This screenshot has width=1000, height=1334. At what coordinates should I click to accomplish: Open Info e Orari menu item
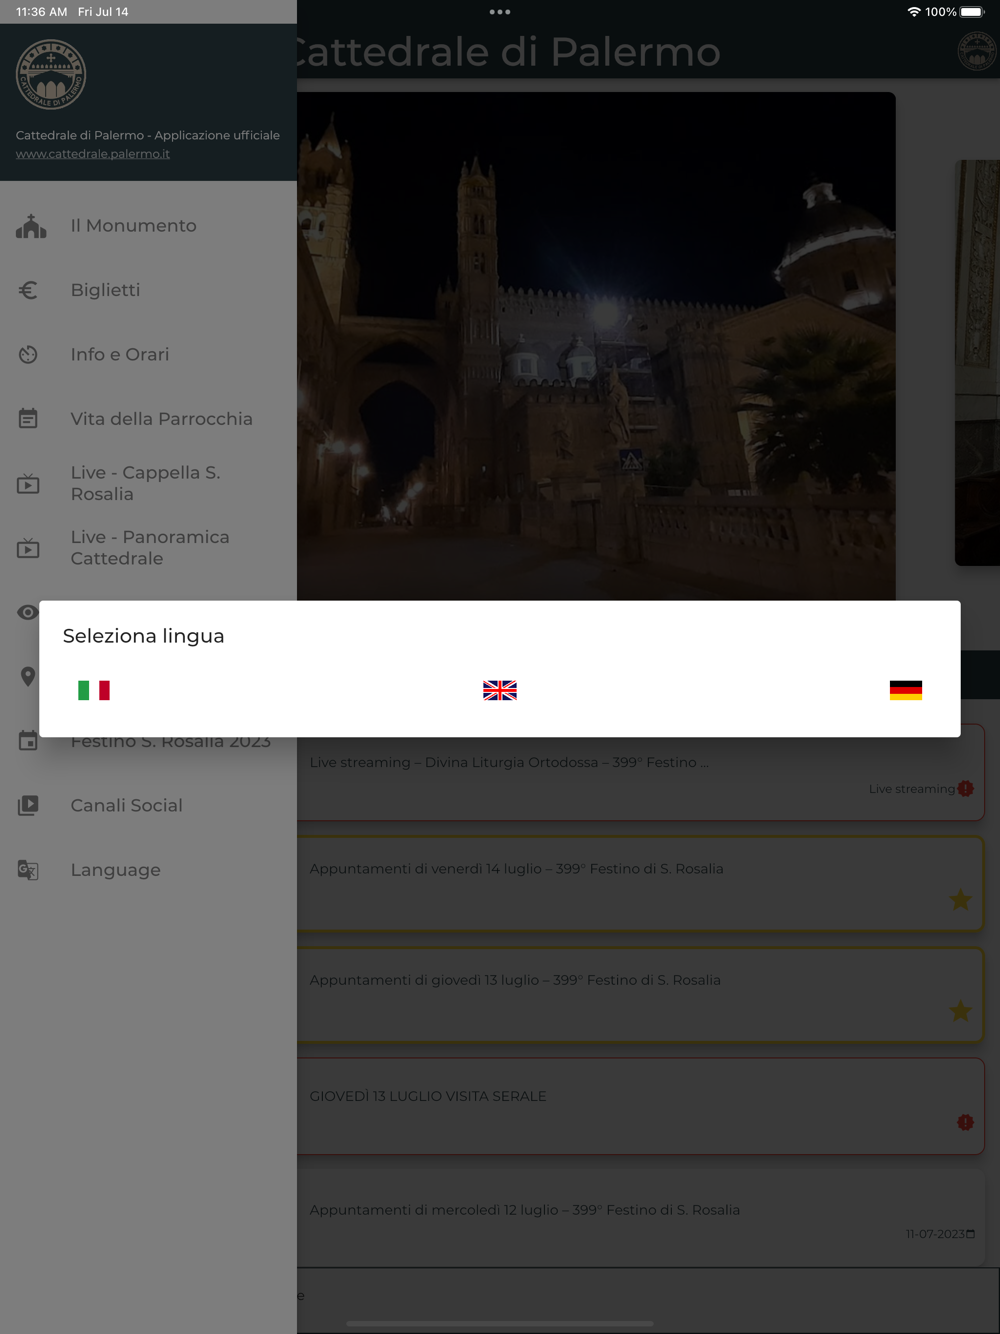coord(148,355)
